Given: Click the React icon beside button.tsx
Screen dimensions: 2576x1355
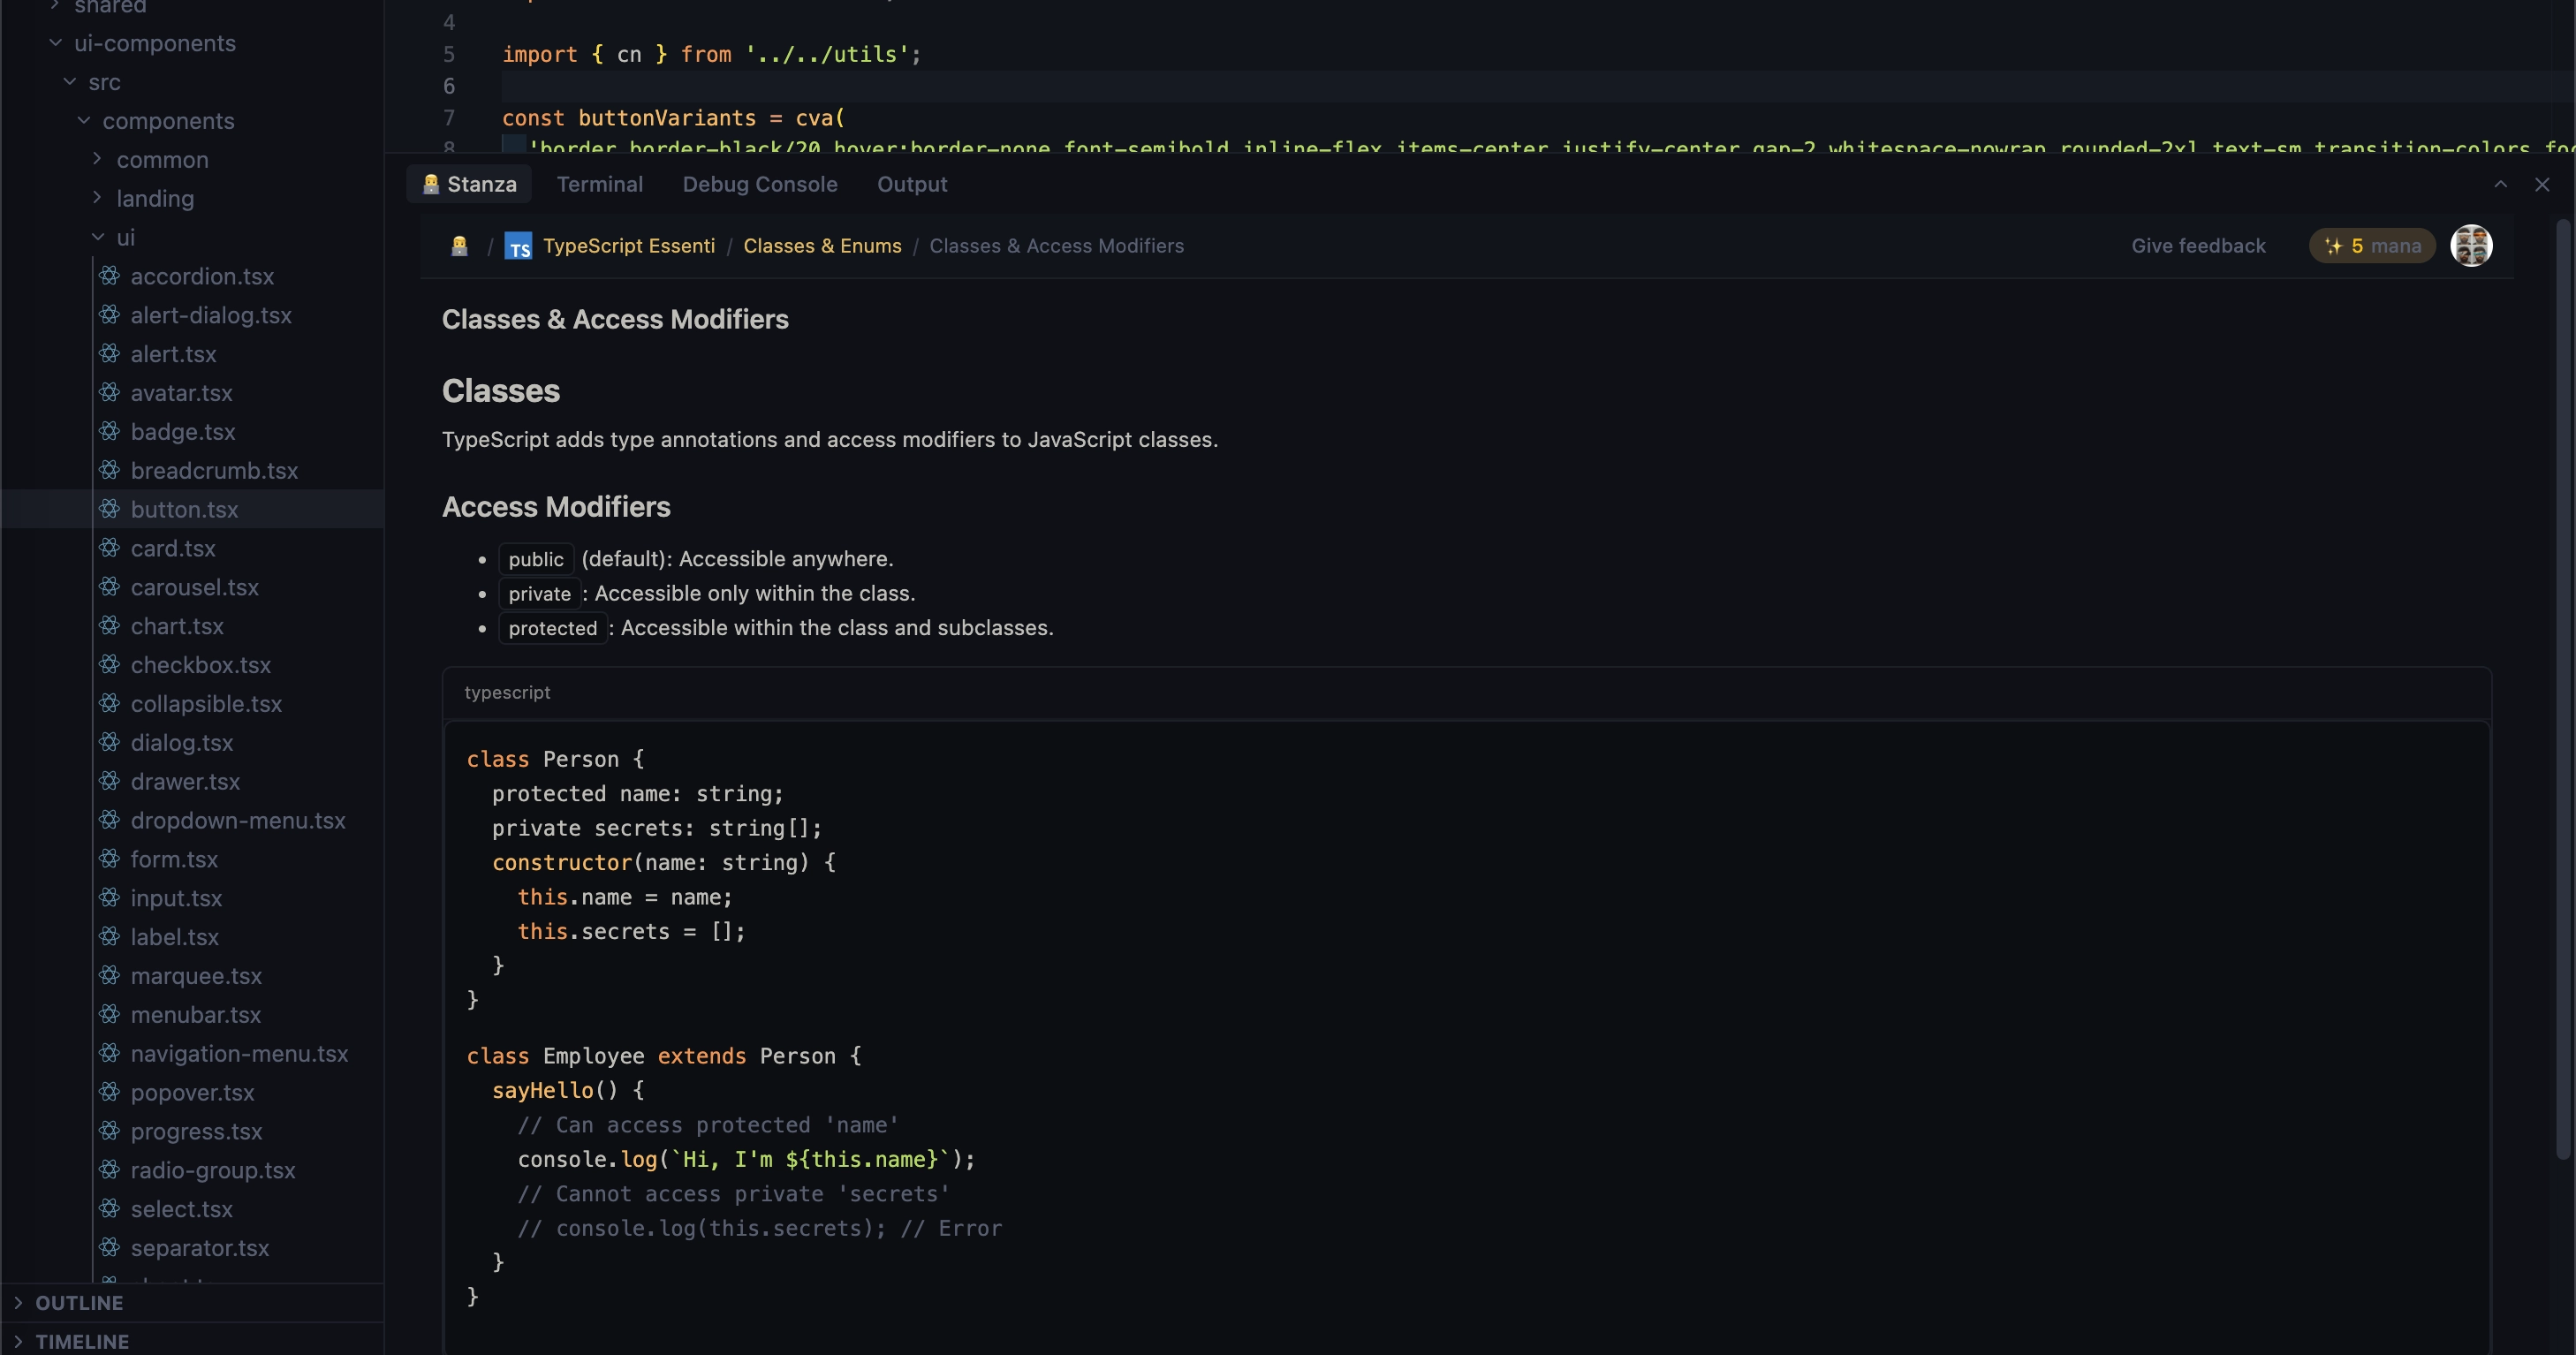Looking at the screenshot, I should tap(111, 509).
